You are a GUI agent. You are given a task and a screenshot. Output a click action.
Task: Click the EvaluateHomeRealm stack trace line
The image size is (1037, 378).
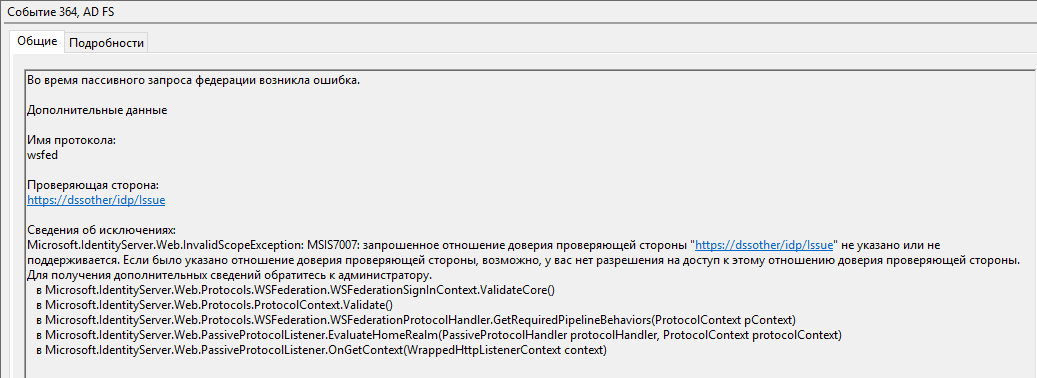point(439,335)
